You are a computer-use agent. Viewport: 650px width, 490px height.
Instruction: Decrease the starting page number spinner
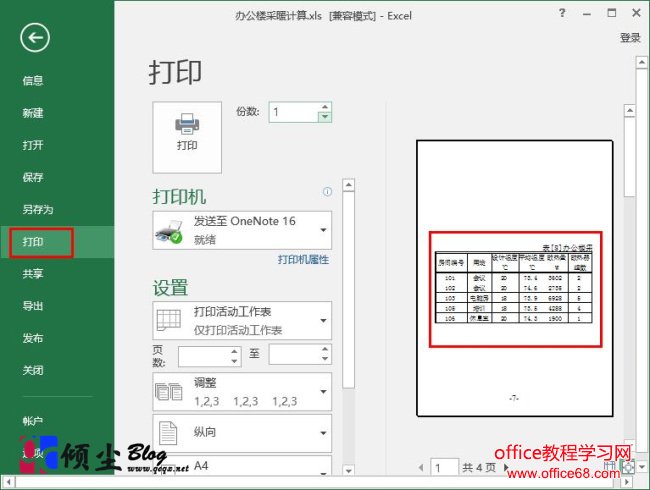(x=234, y=361)
